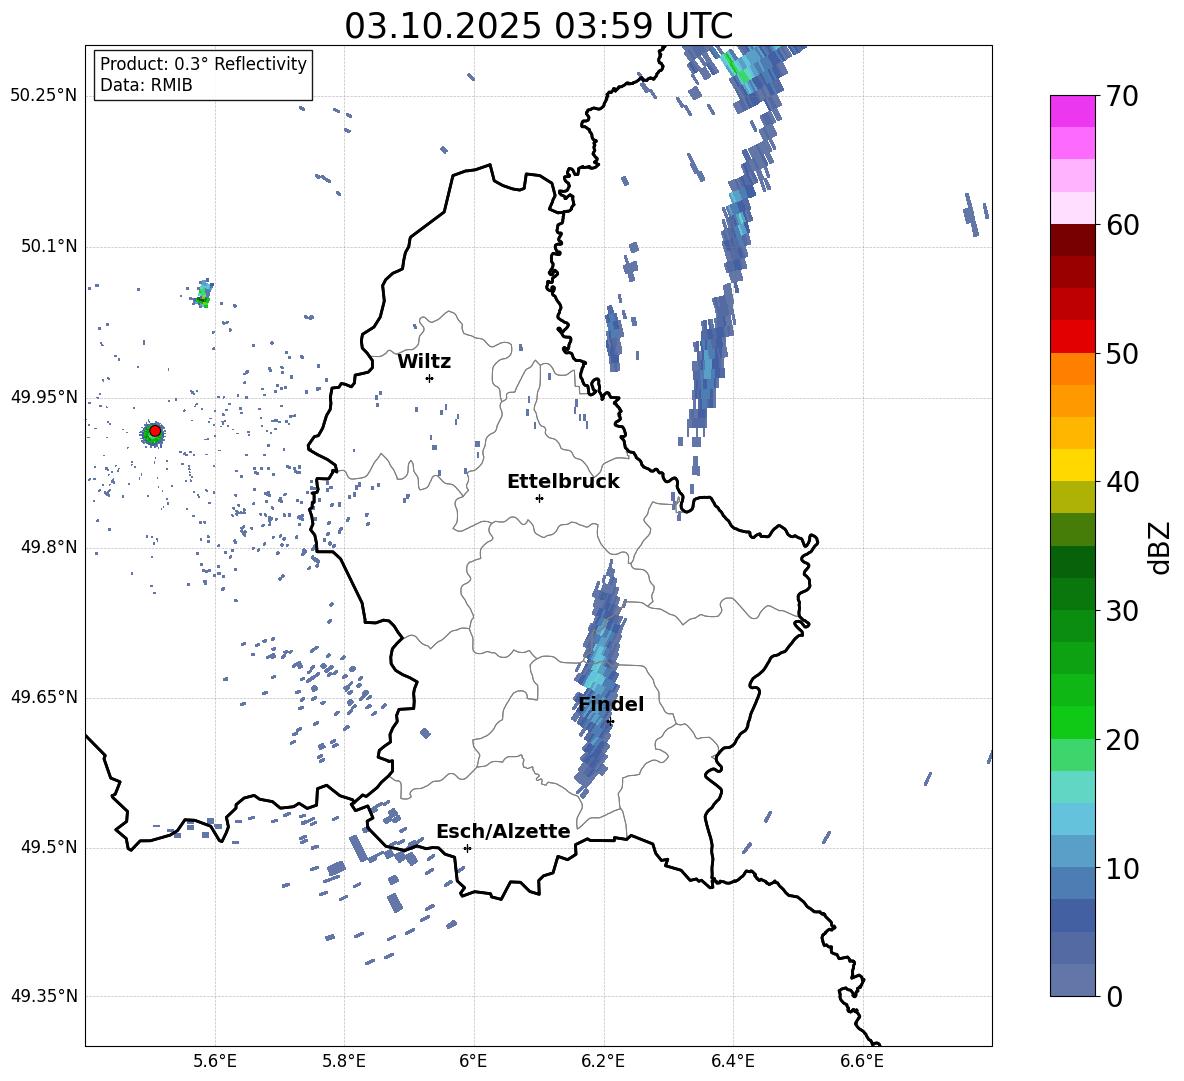Pick the orange swatch just below 50

(1072, 369)
